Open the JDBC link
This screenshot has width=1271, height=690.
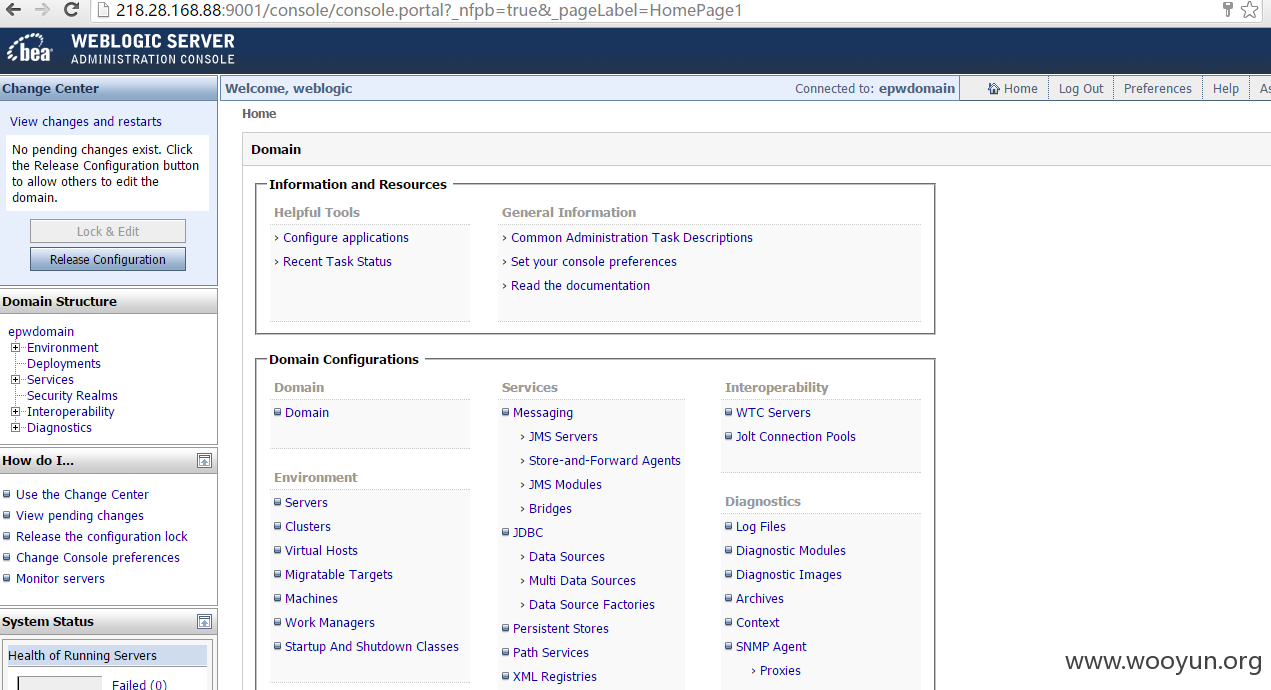tap(528, 533)
